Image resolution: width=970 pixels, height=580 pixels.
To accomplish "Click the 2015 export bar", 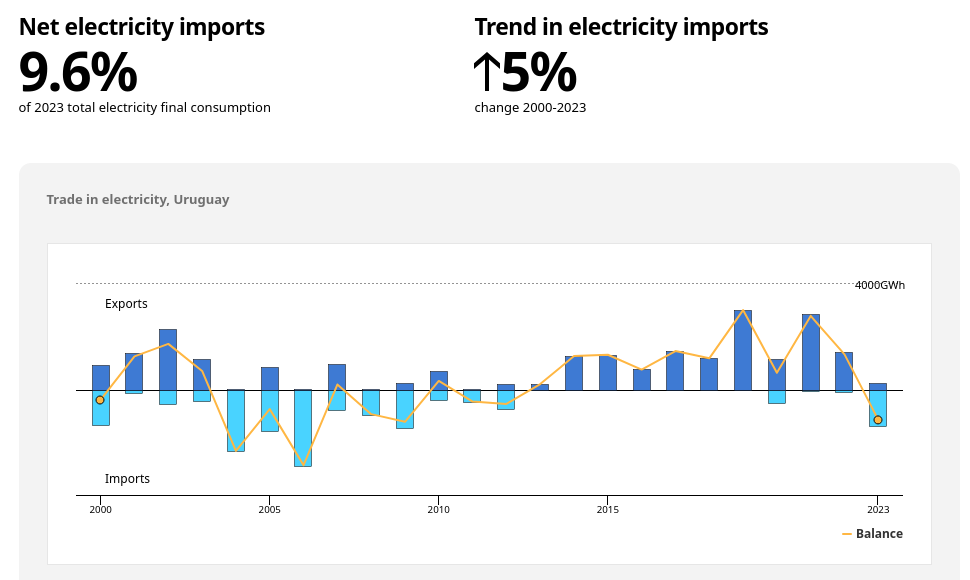I will tap(607, 372).
